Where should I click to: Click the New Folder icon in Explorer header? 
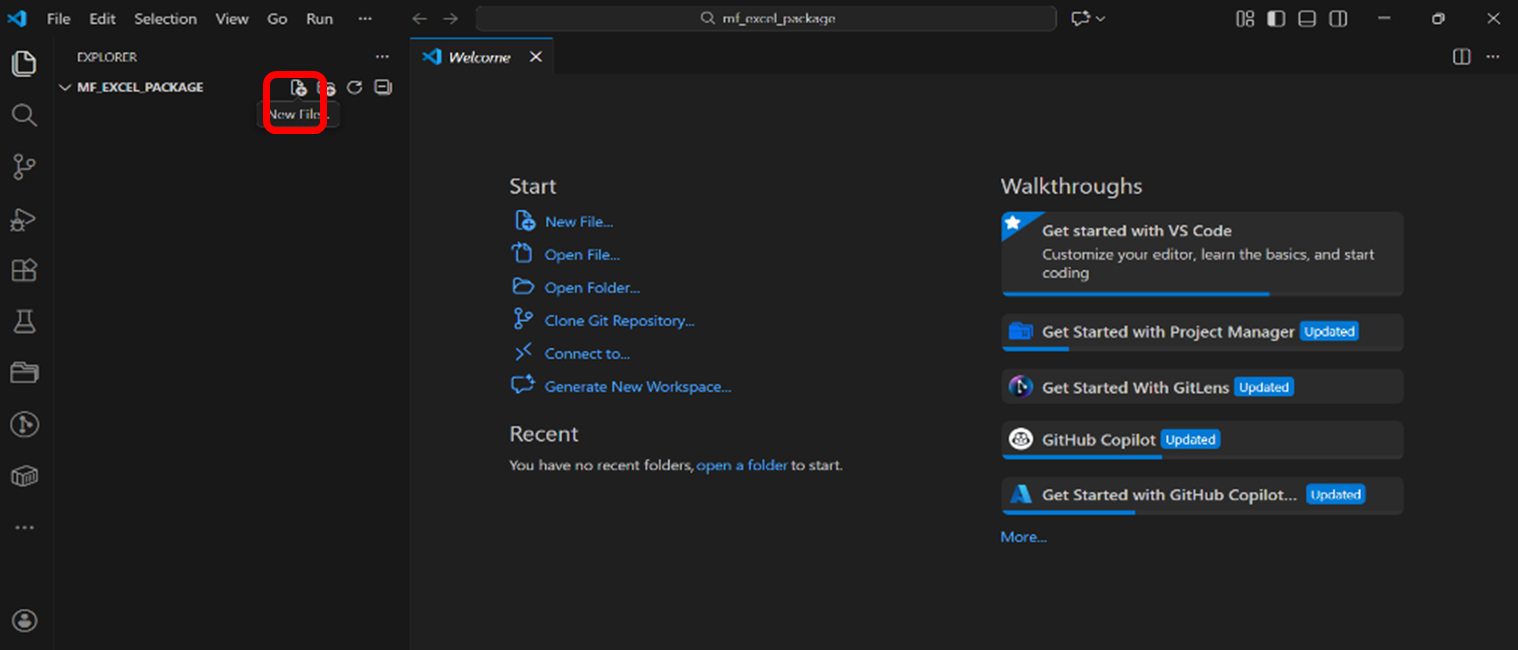[x=326, y=88]
